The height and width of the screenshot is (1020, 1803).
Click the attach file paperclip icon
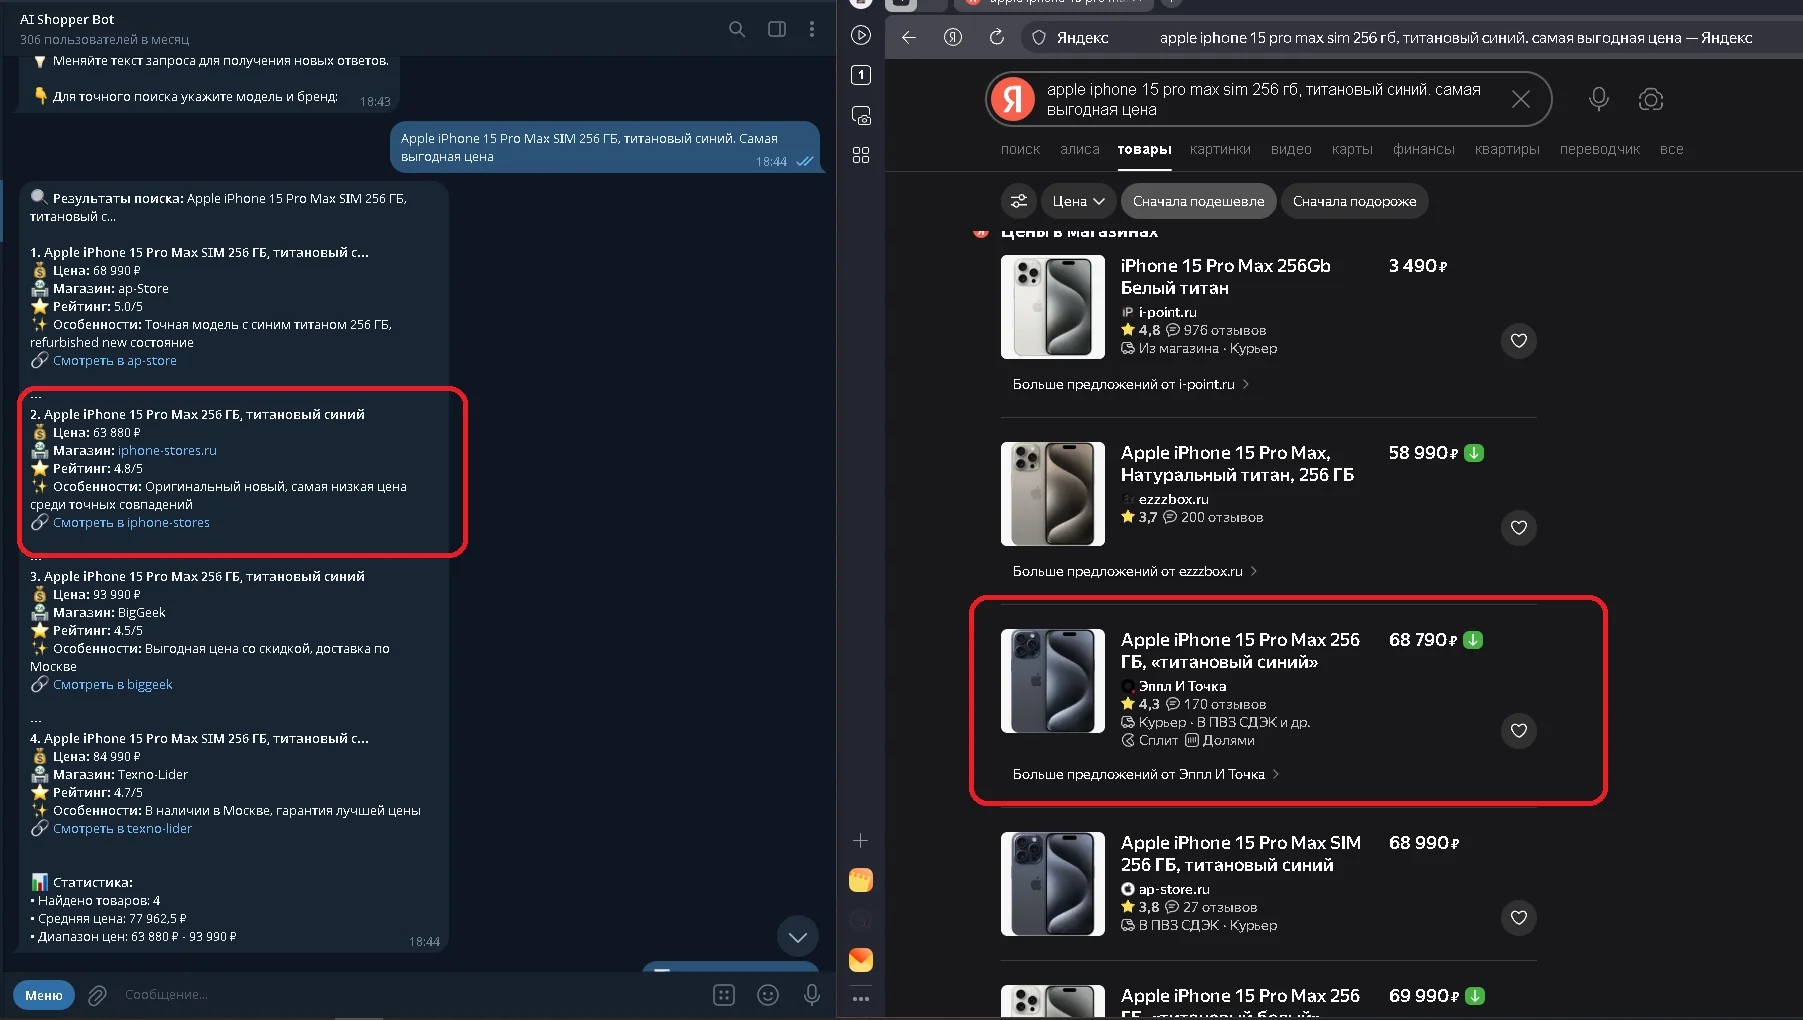tap(97, 995)
